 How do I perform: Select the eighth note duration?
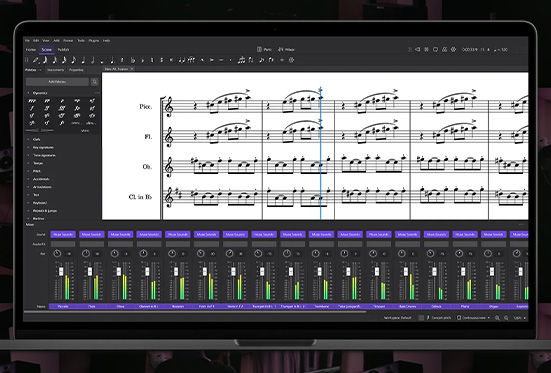[73, 60]
